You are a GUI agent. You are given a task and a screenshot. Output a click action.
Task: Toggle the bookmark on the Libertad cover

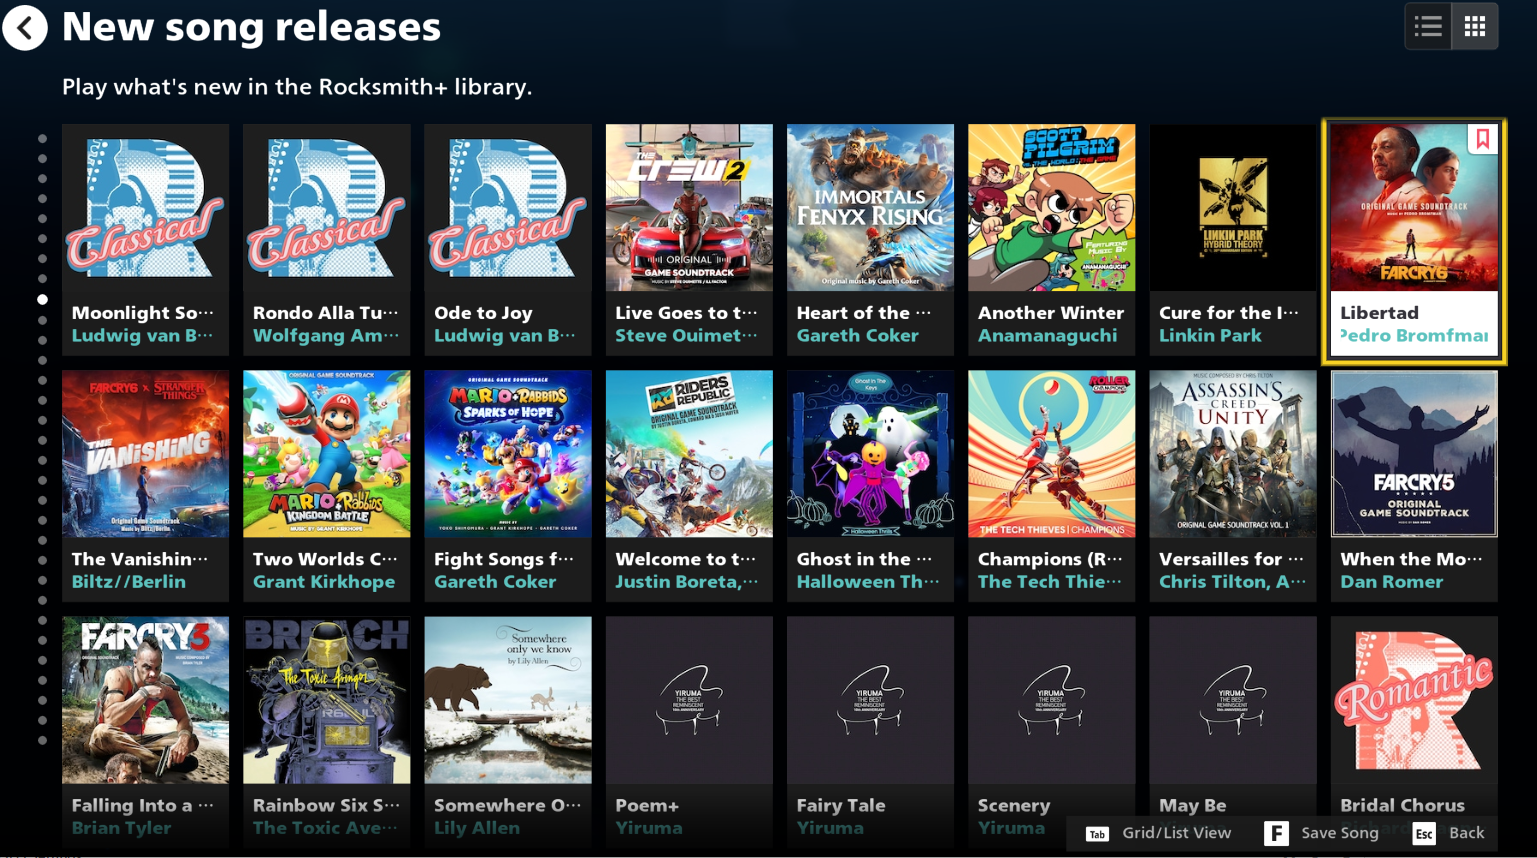coord(1483,139)
